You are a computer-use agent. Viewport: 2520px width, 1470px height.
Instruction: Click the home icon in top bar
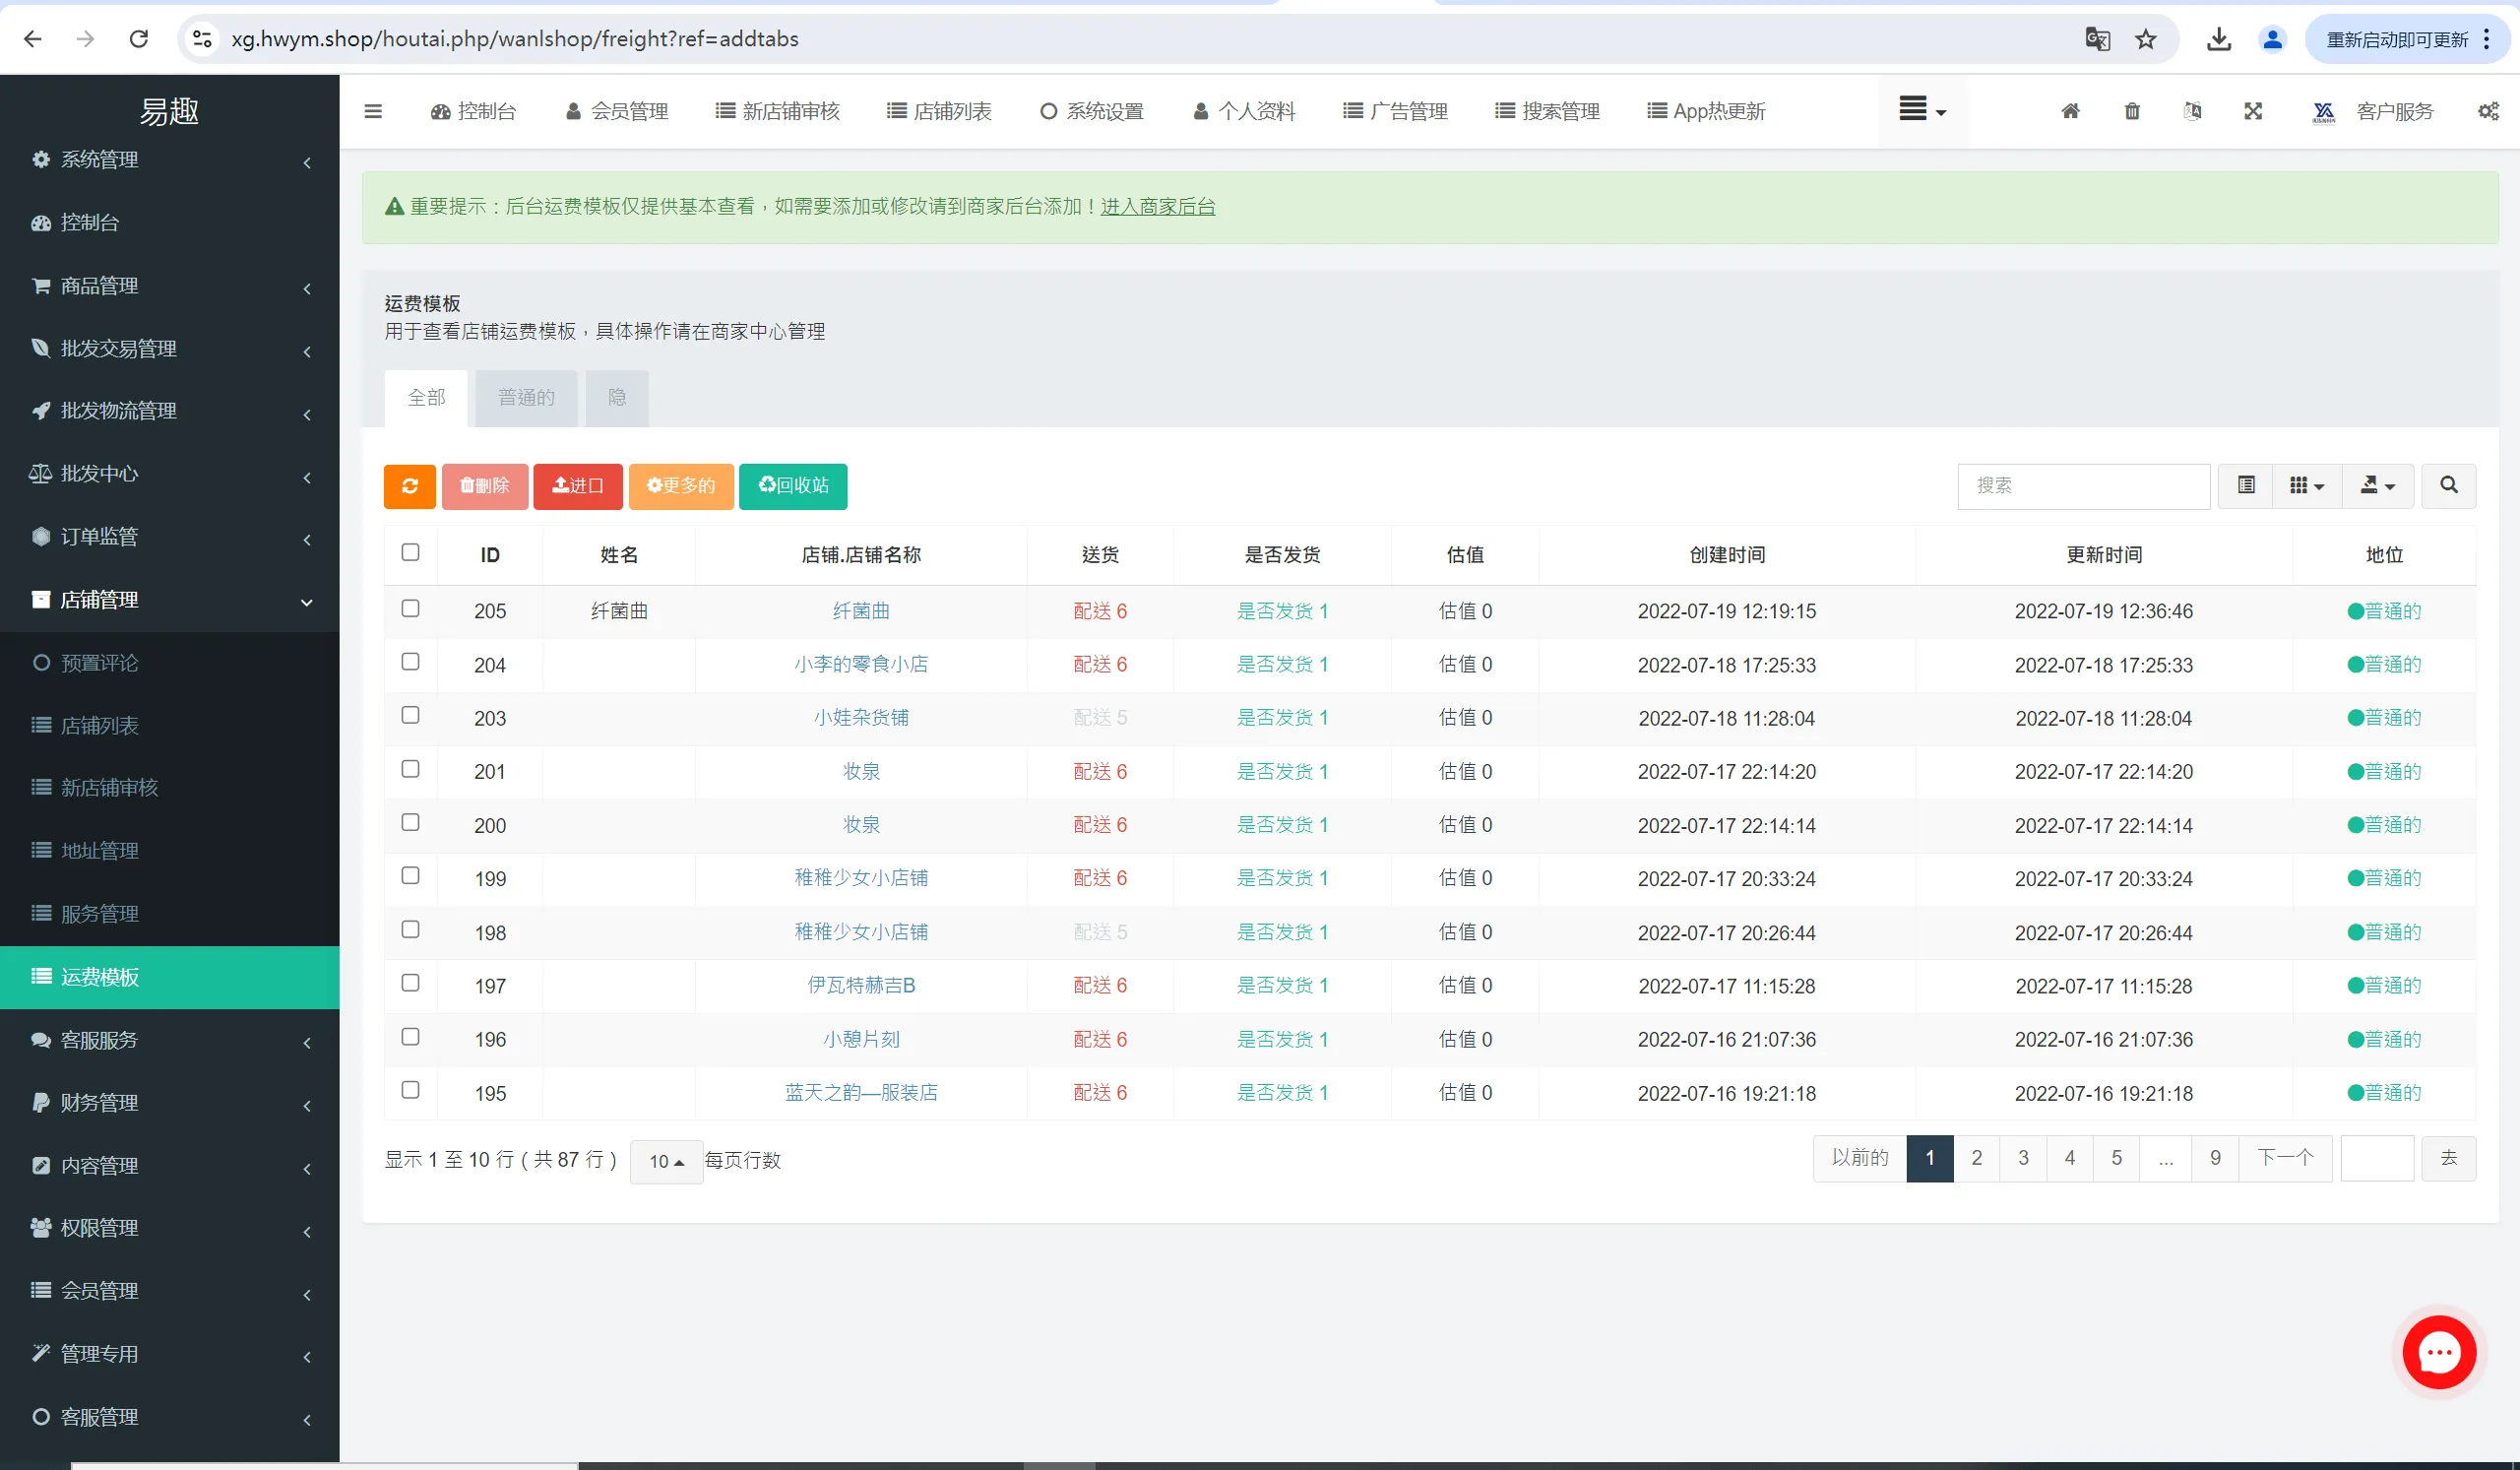click(x=2070, y=111)
